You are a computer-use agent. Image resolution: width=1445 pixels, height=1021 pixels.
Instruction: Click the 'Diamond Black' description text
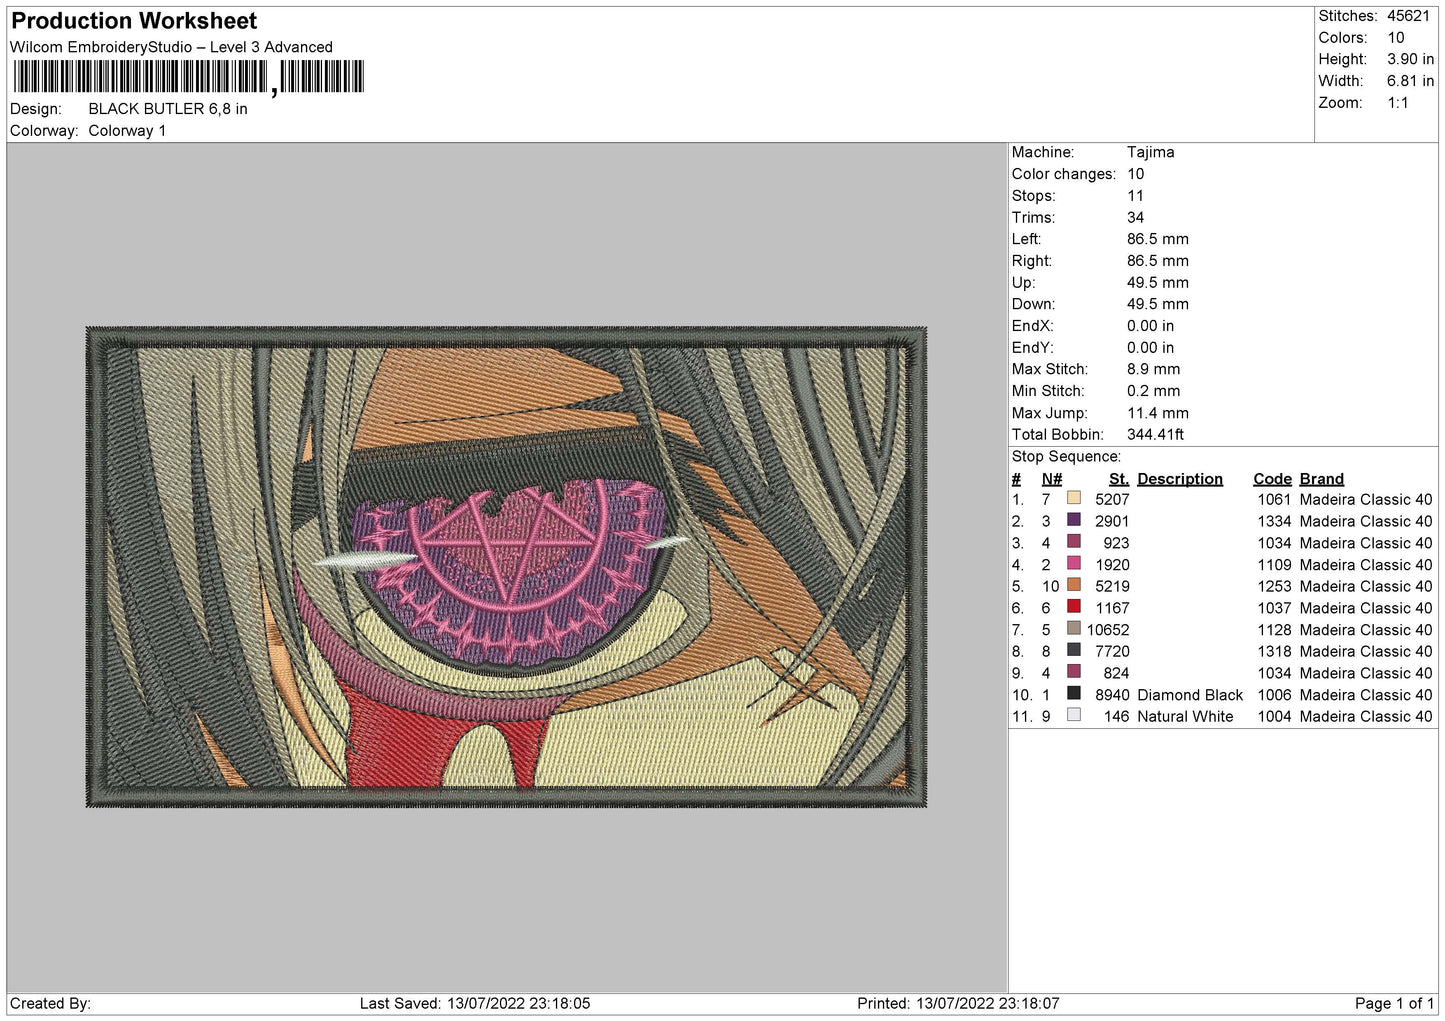[x=1190, y=695]
